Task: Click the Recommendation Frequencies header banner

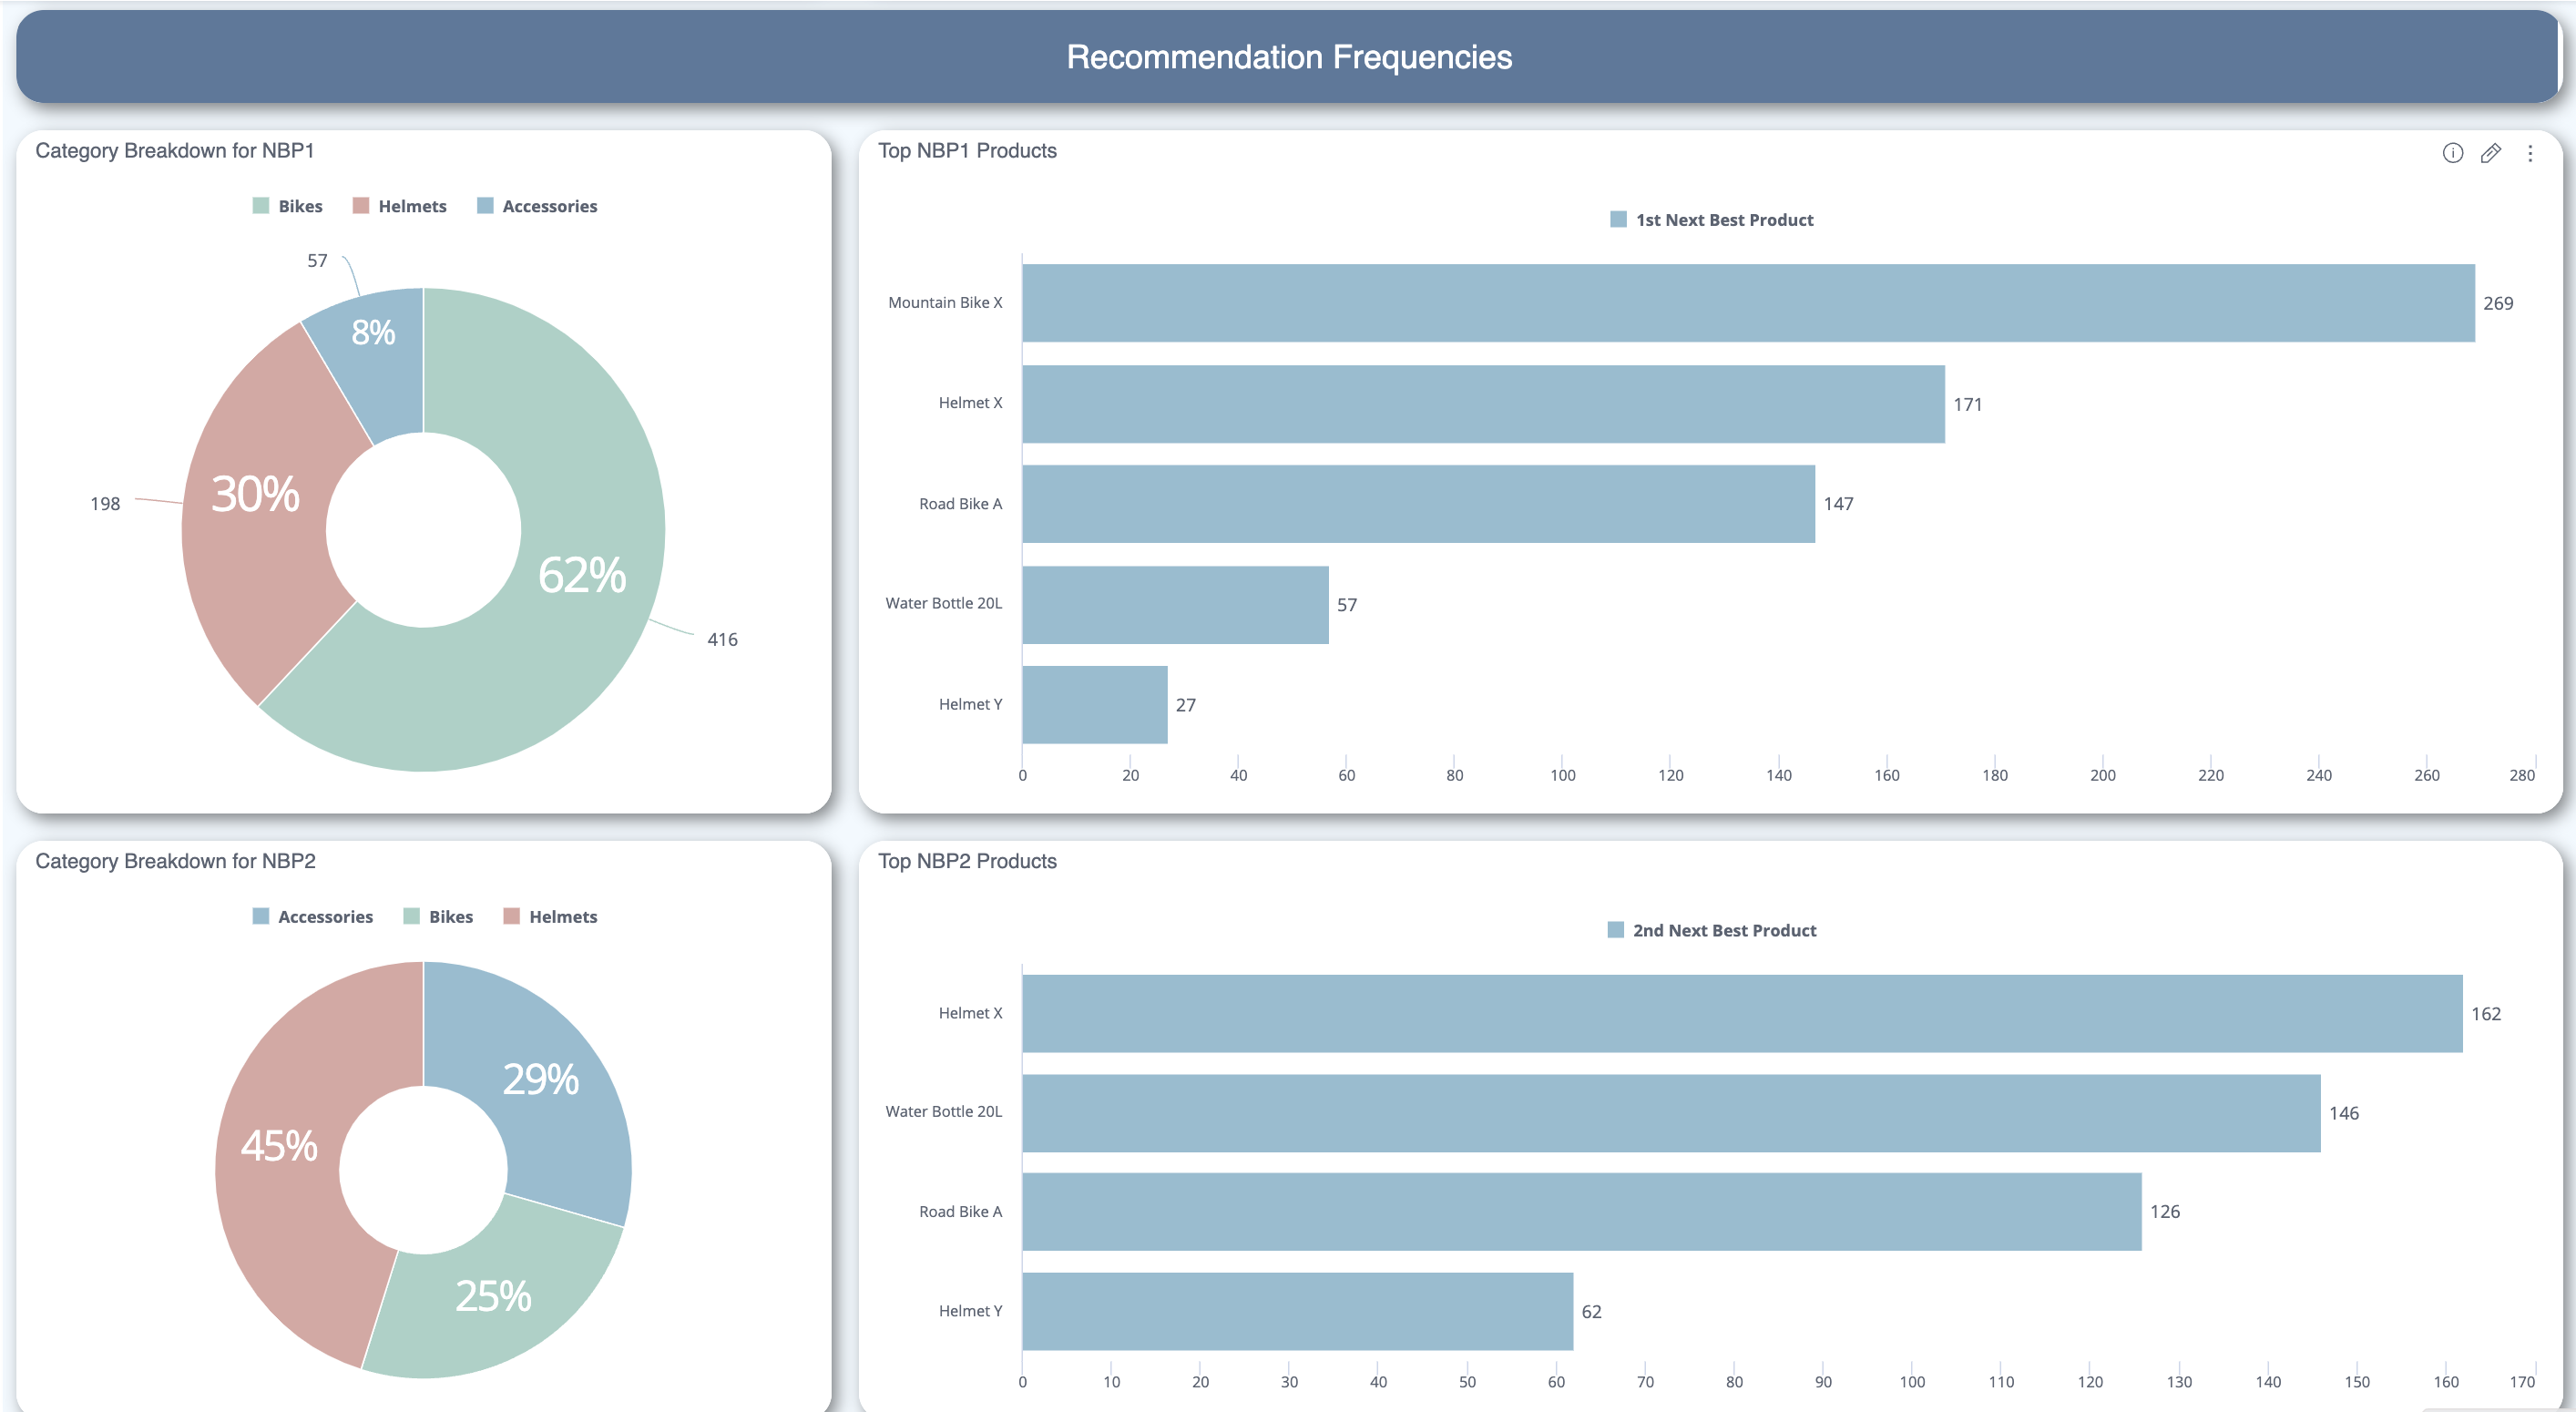Action: [x=1288, y=57]
